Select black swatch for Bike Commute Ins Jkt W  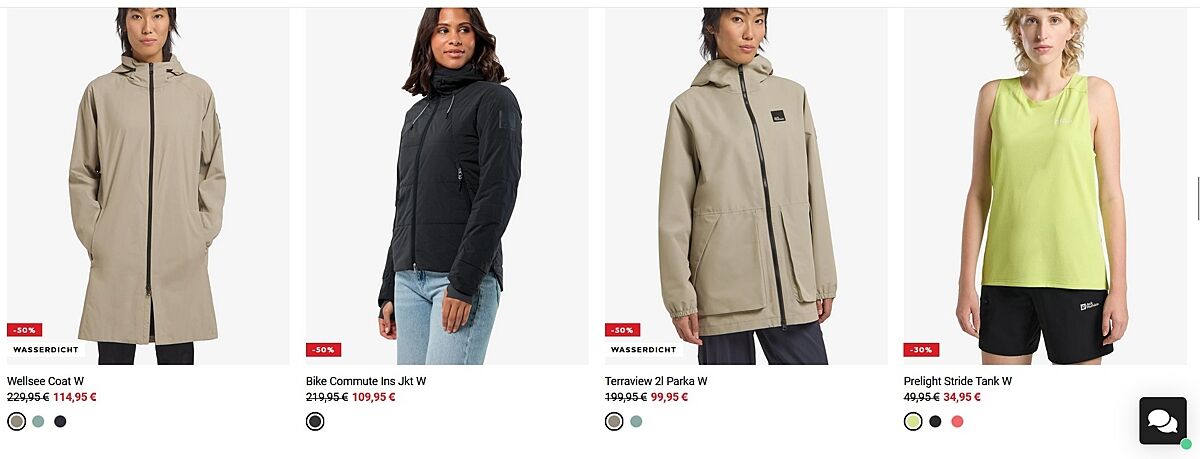[315, 422]
